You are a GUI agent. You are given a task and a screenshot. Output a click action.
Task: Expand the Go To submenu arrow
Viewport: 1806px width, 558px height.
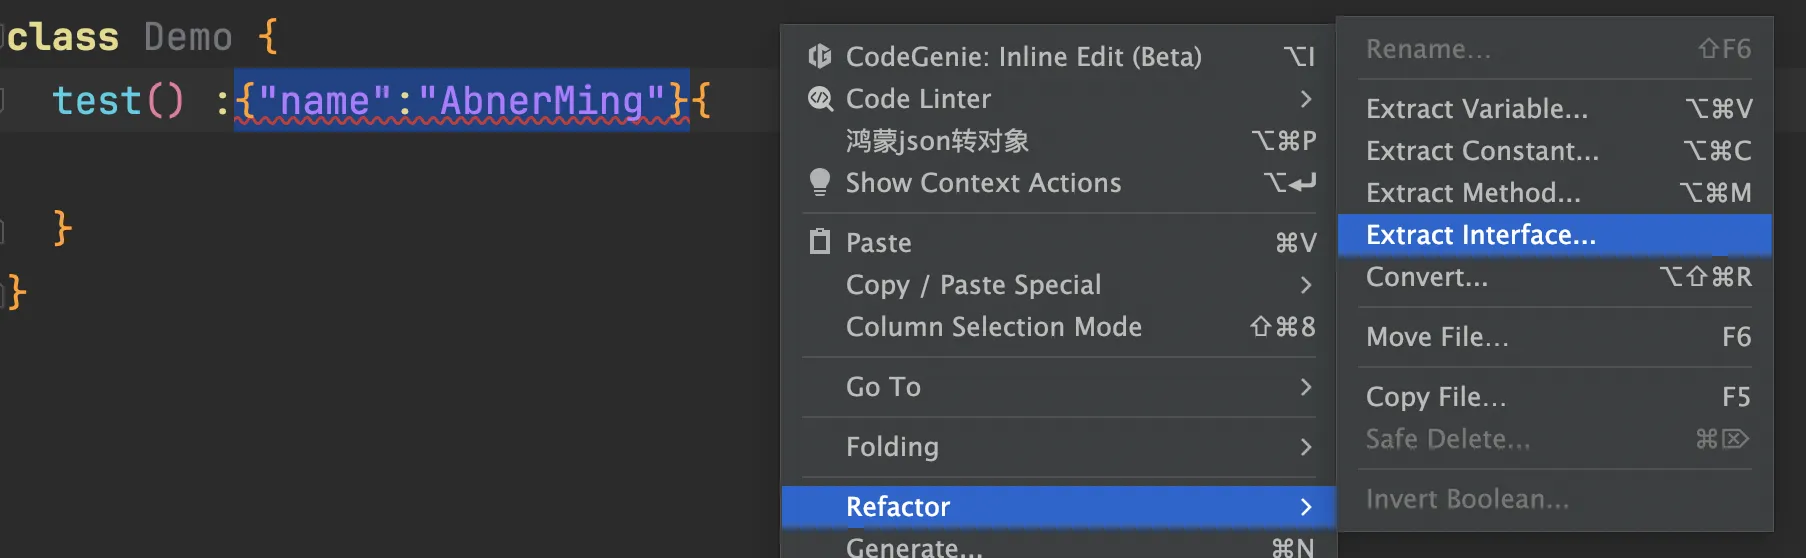1305,387
